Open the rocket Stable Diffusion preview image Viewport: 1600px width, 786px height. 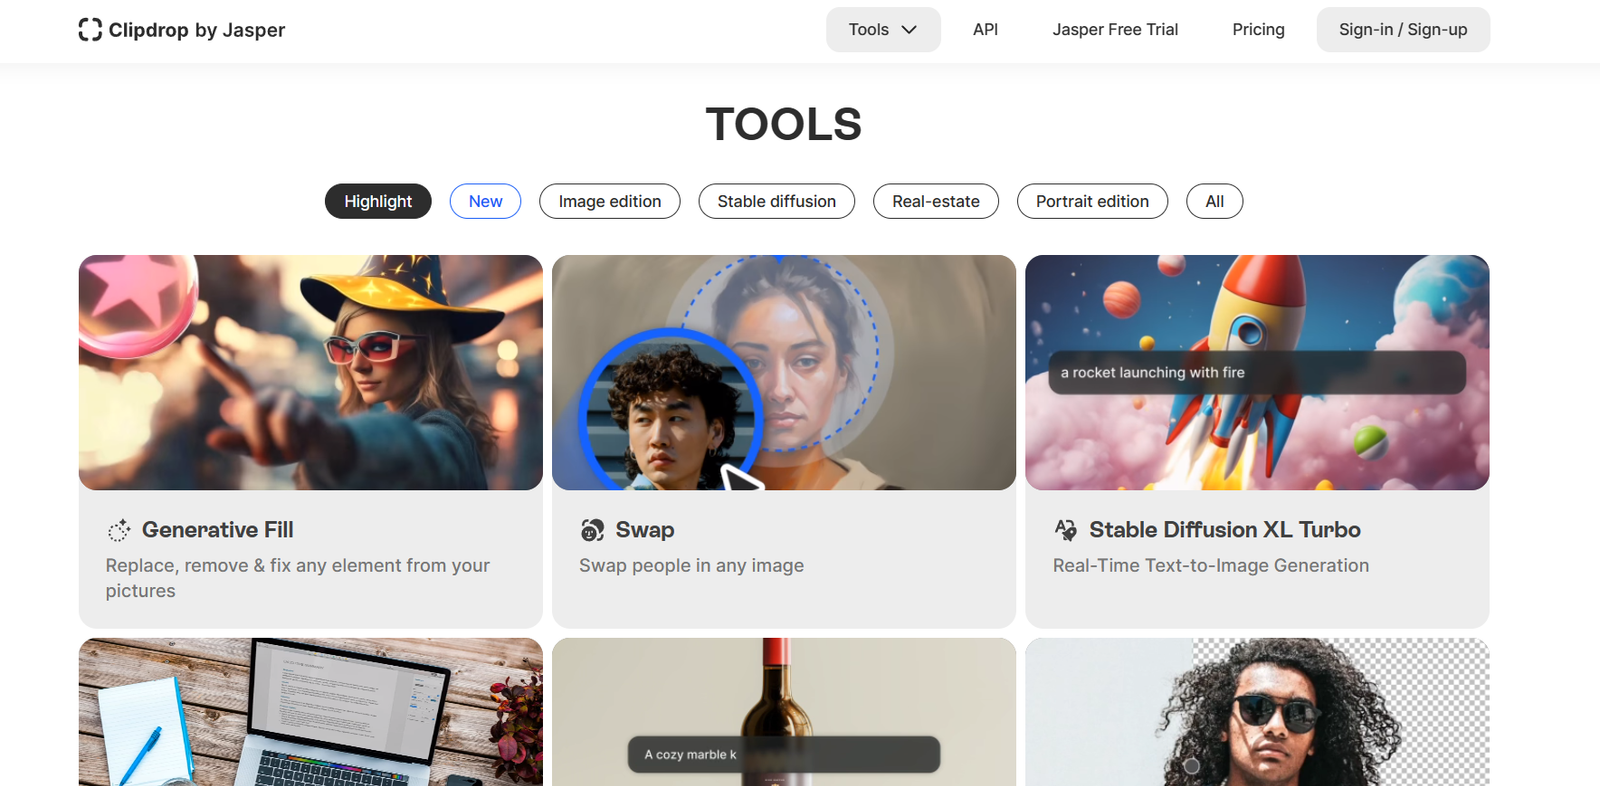tap(1257, 372)
